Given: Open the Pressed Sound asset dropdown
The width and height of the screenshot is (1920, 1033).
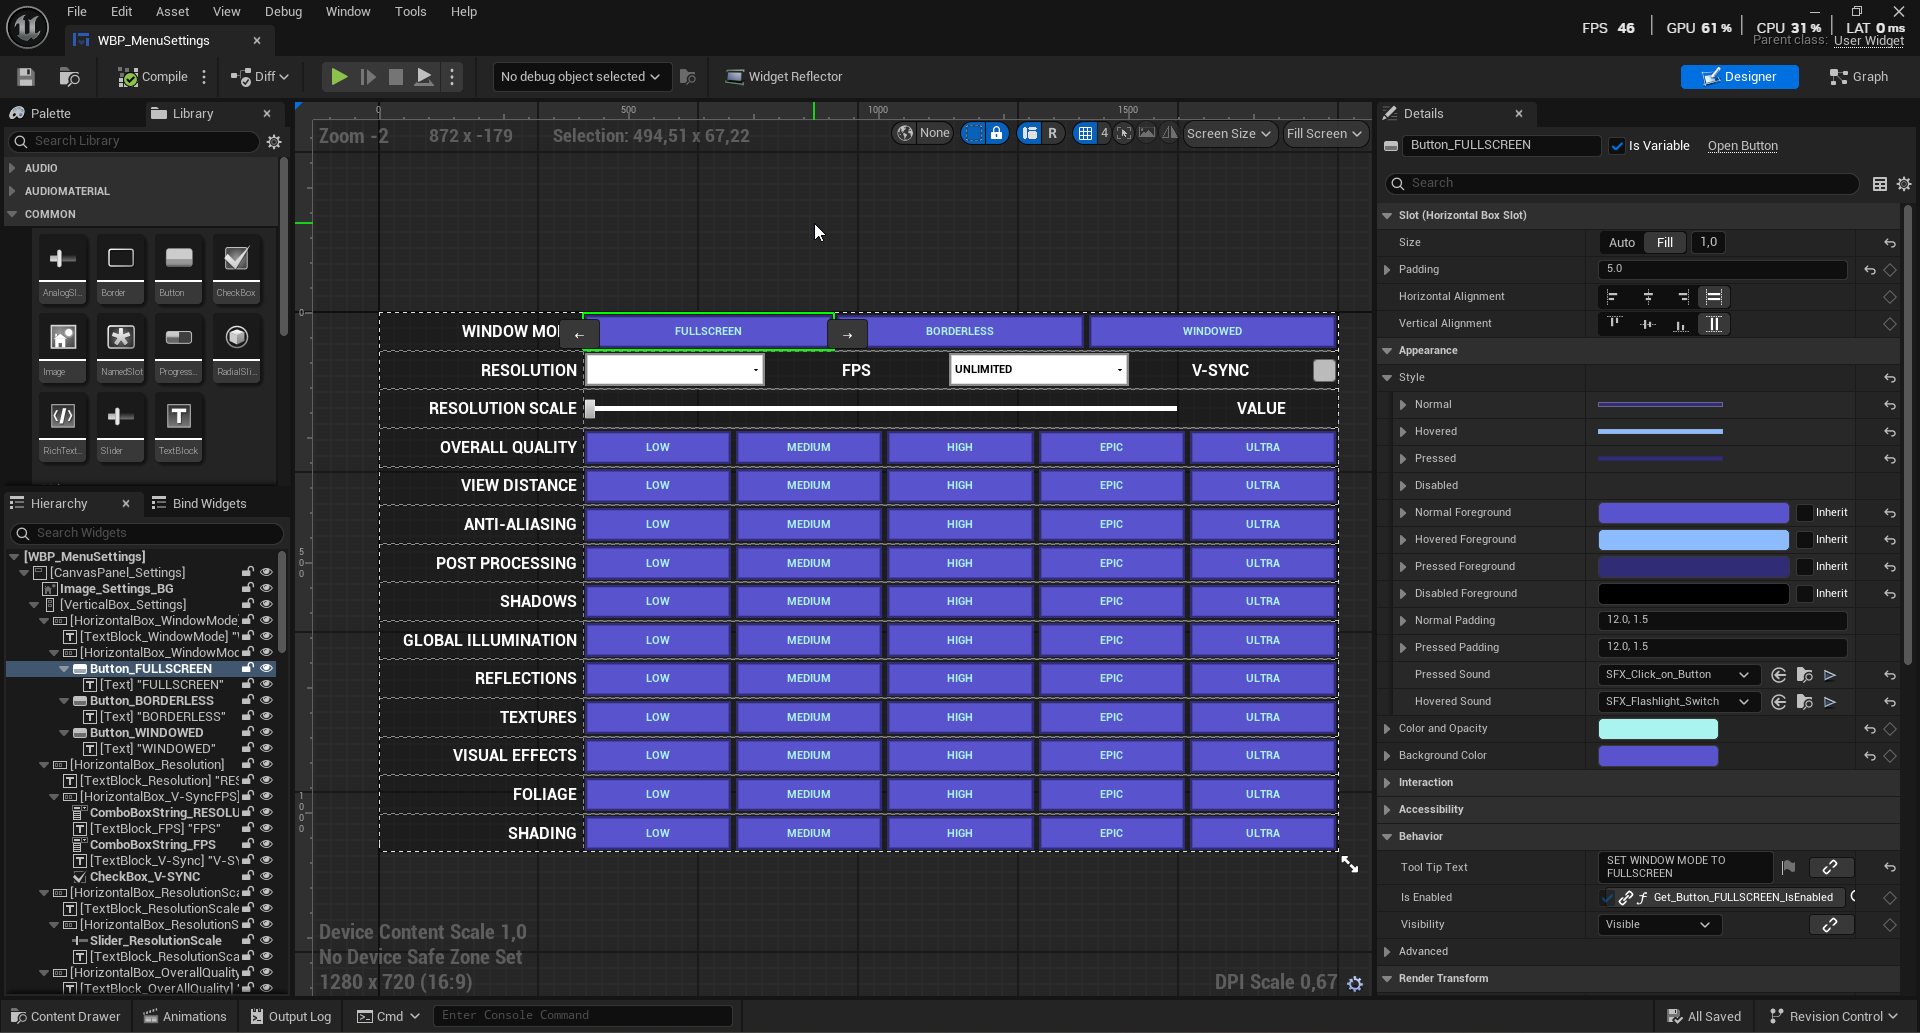Looking at the screenshot, I should 1678,675.
